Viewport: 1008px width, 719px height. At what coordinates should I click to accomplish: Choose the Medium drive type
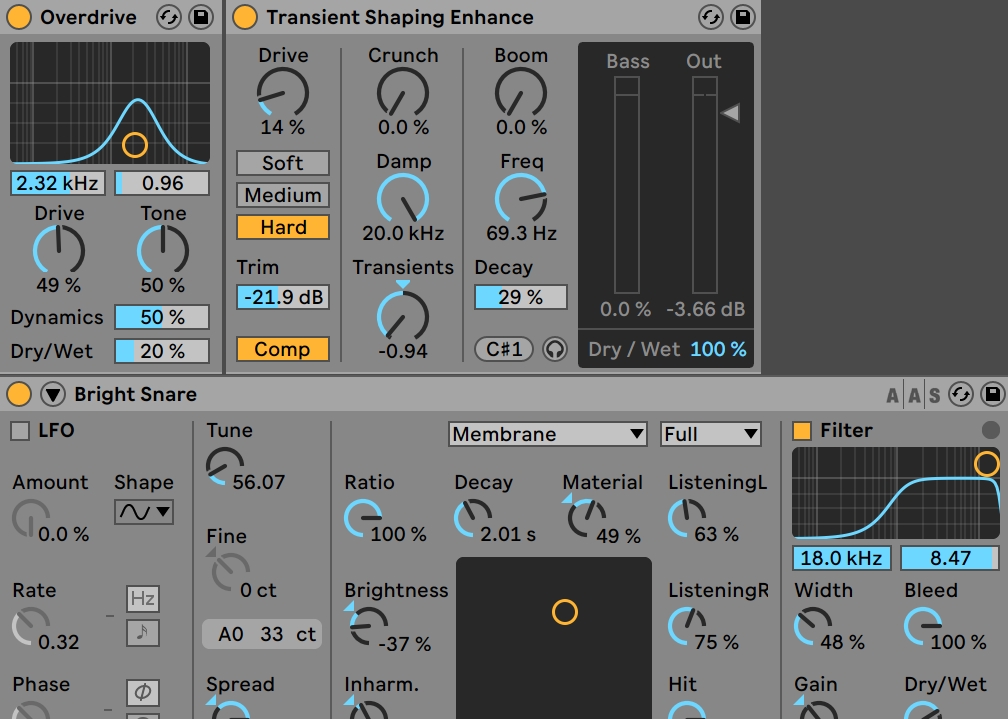[x=283, y=195]
